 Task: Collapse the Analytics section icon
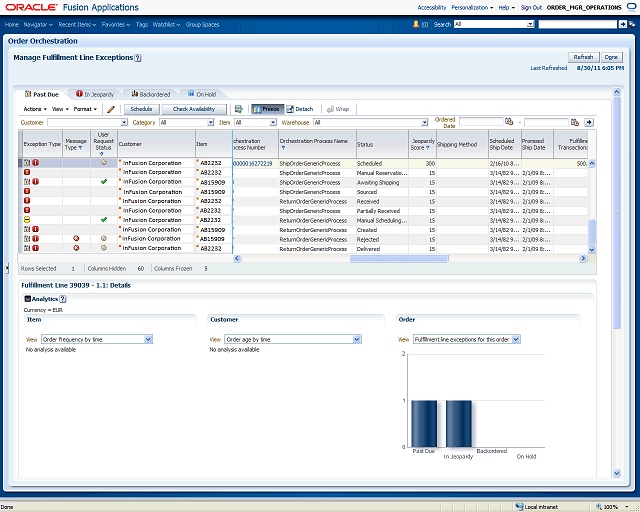coord(27,299)
